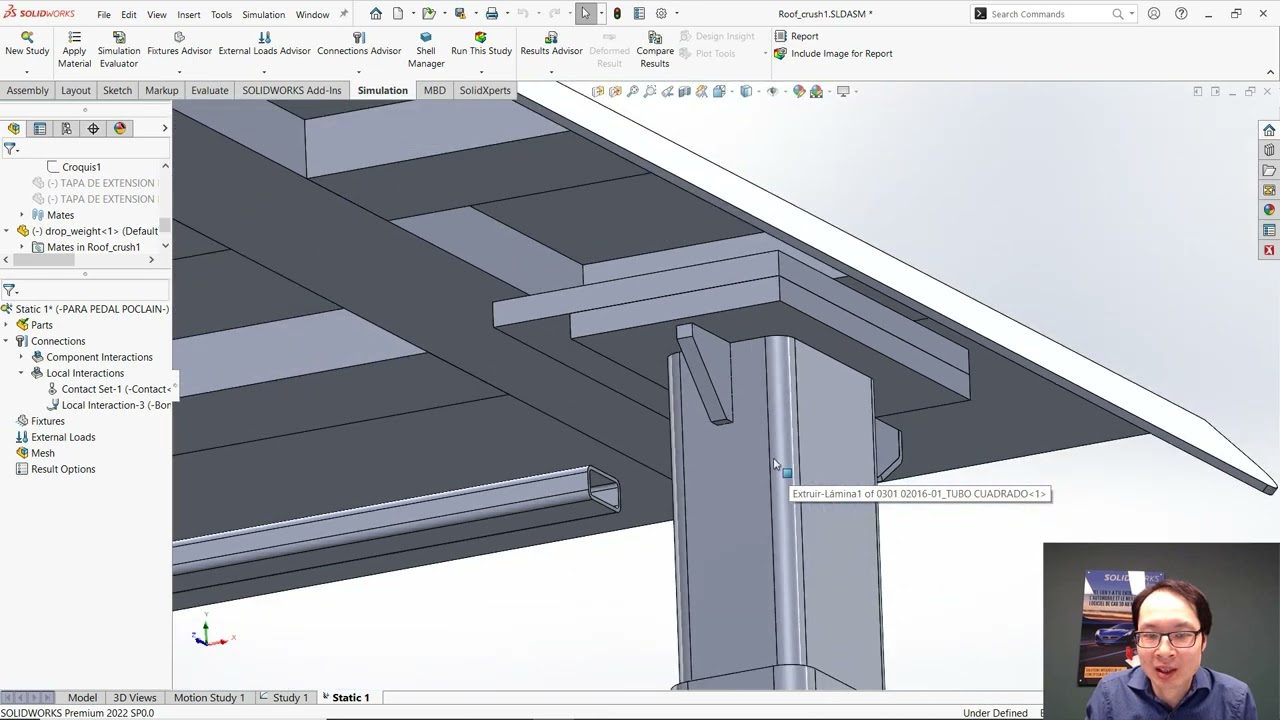Collapse the Connections node in the study tree
The height and width of the screenshot is (720, 1280).
pyautogui.click(x=6, y=341)
